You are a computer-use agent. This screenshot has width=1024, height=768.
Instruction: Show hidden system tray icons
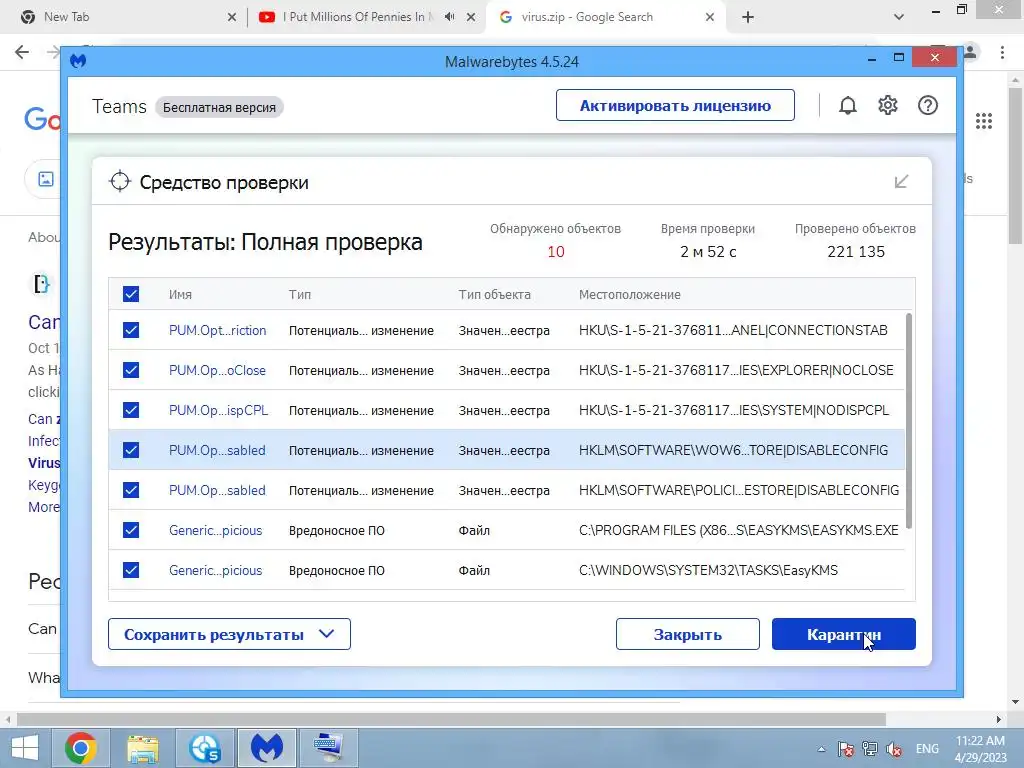click(x=822, y=749)
